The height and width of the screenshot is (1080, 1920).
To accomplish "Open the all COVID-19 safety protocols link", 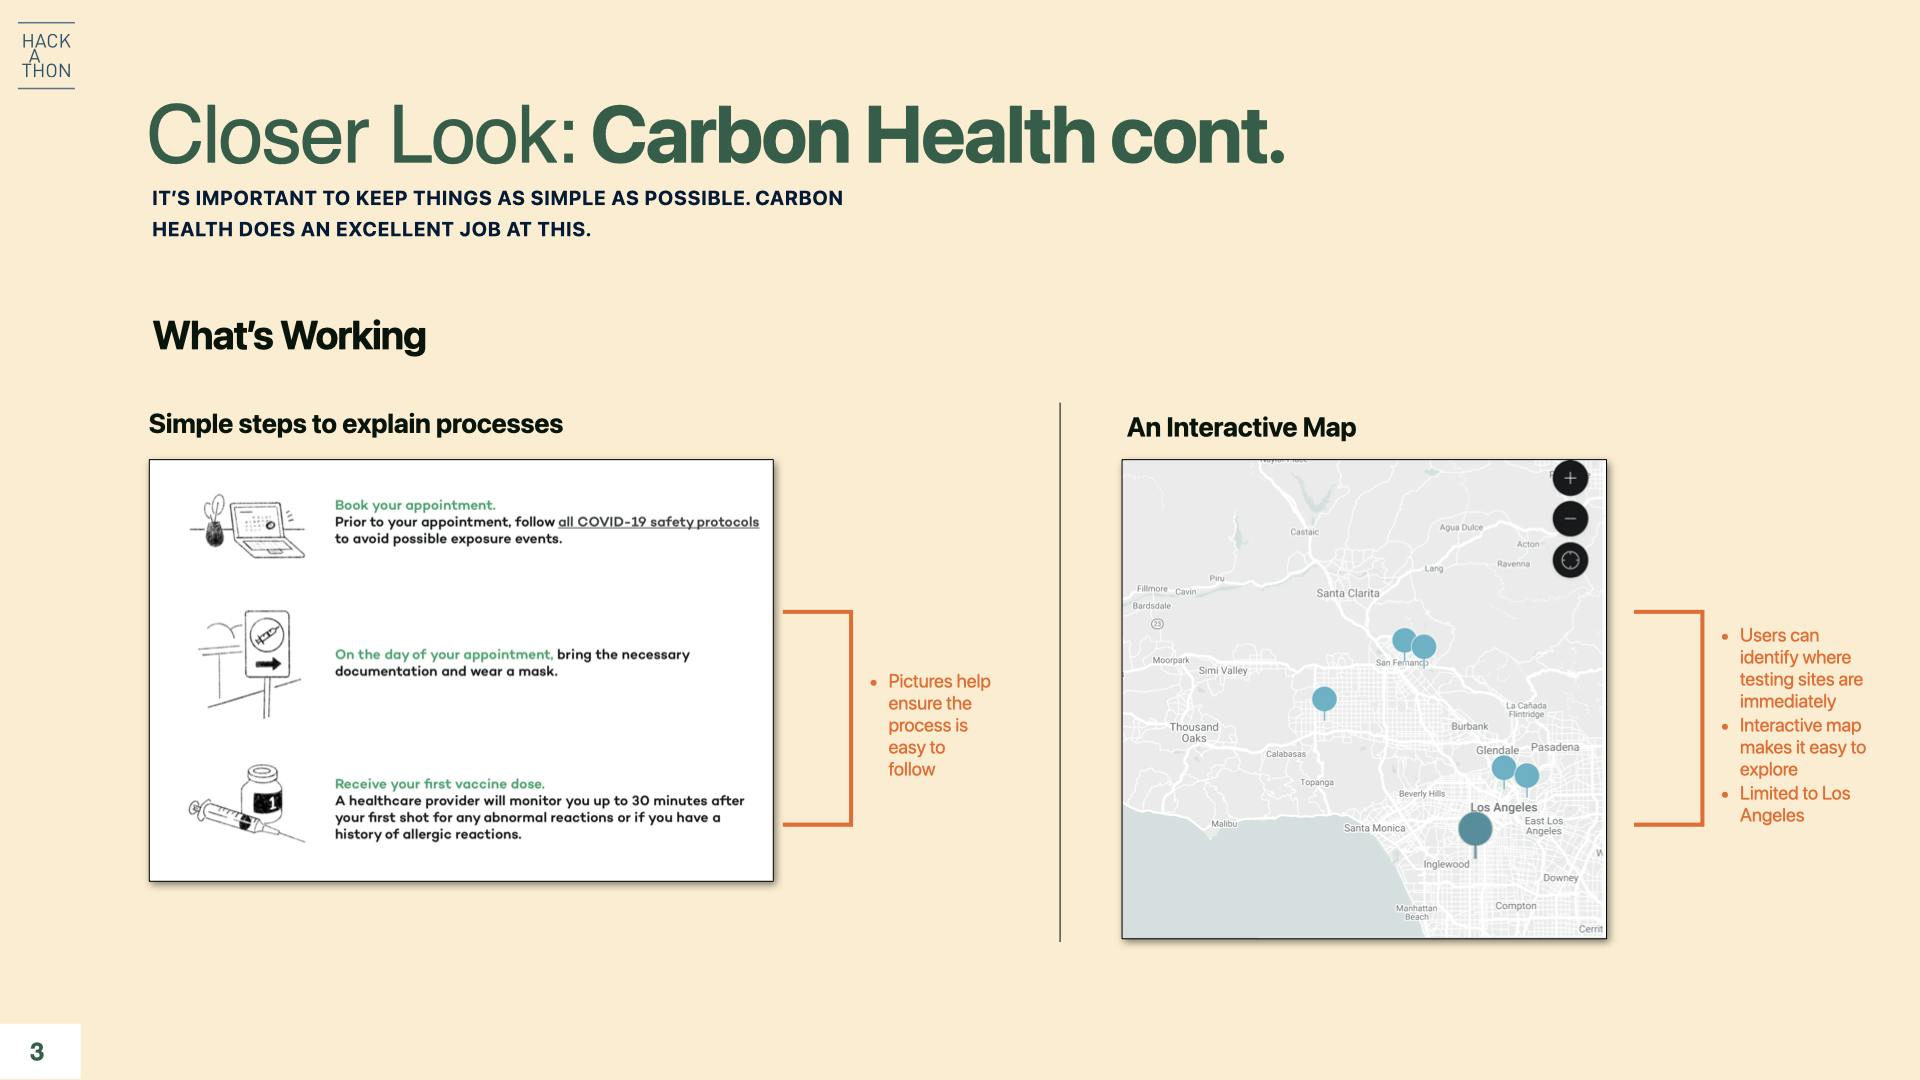I will pos(658,522).
